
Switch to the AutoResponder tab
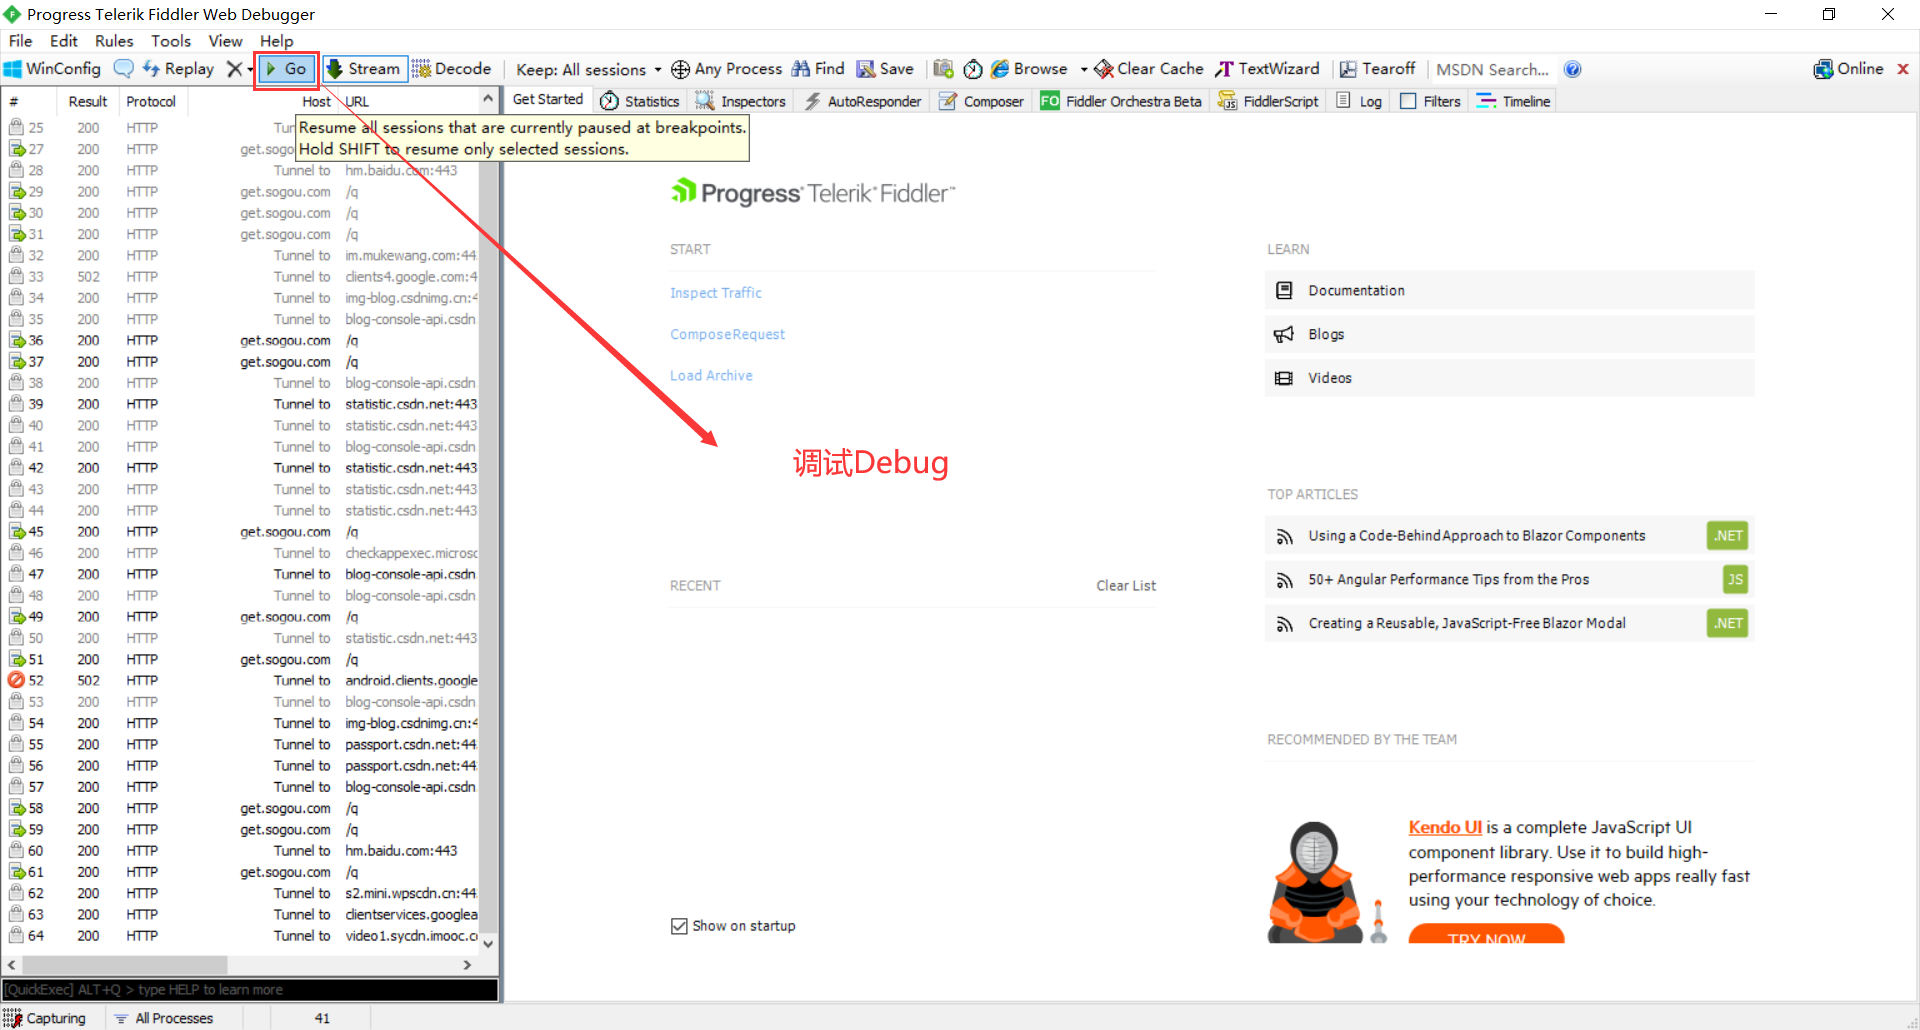point(863,101)
